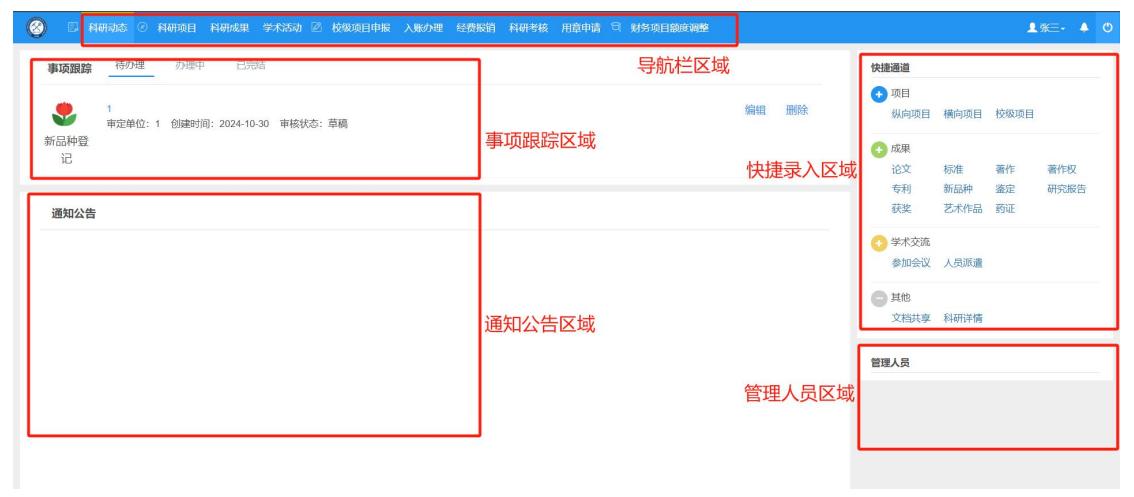Image resolution: width=1134 pixels, height=497 pixels.
Task: Open the 经费报销 navigation menu
Action: (x=475, y=27)
